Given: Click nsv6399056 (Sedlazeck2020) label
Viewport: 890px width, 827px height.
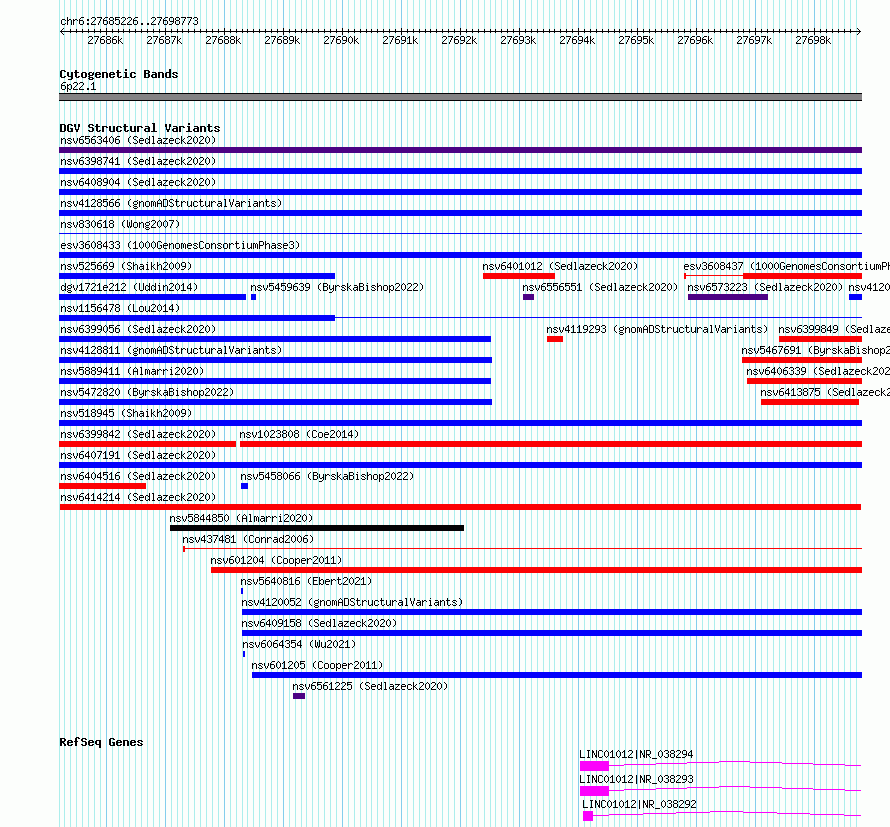Looking at the screenshot, I should pos(138,329).
